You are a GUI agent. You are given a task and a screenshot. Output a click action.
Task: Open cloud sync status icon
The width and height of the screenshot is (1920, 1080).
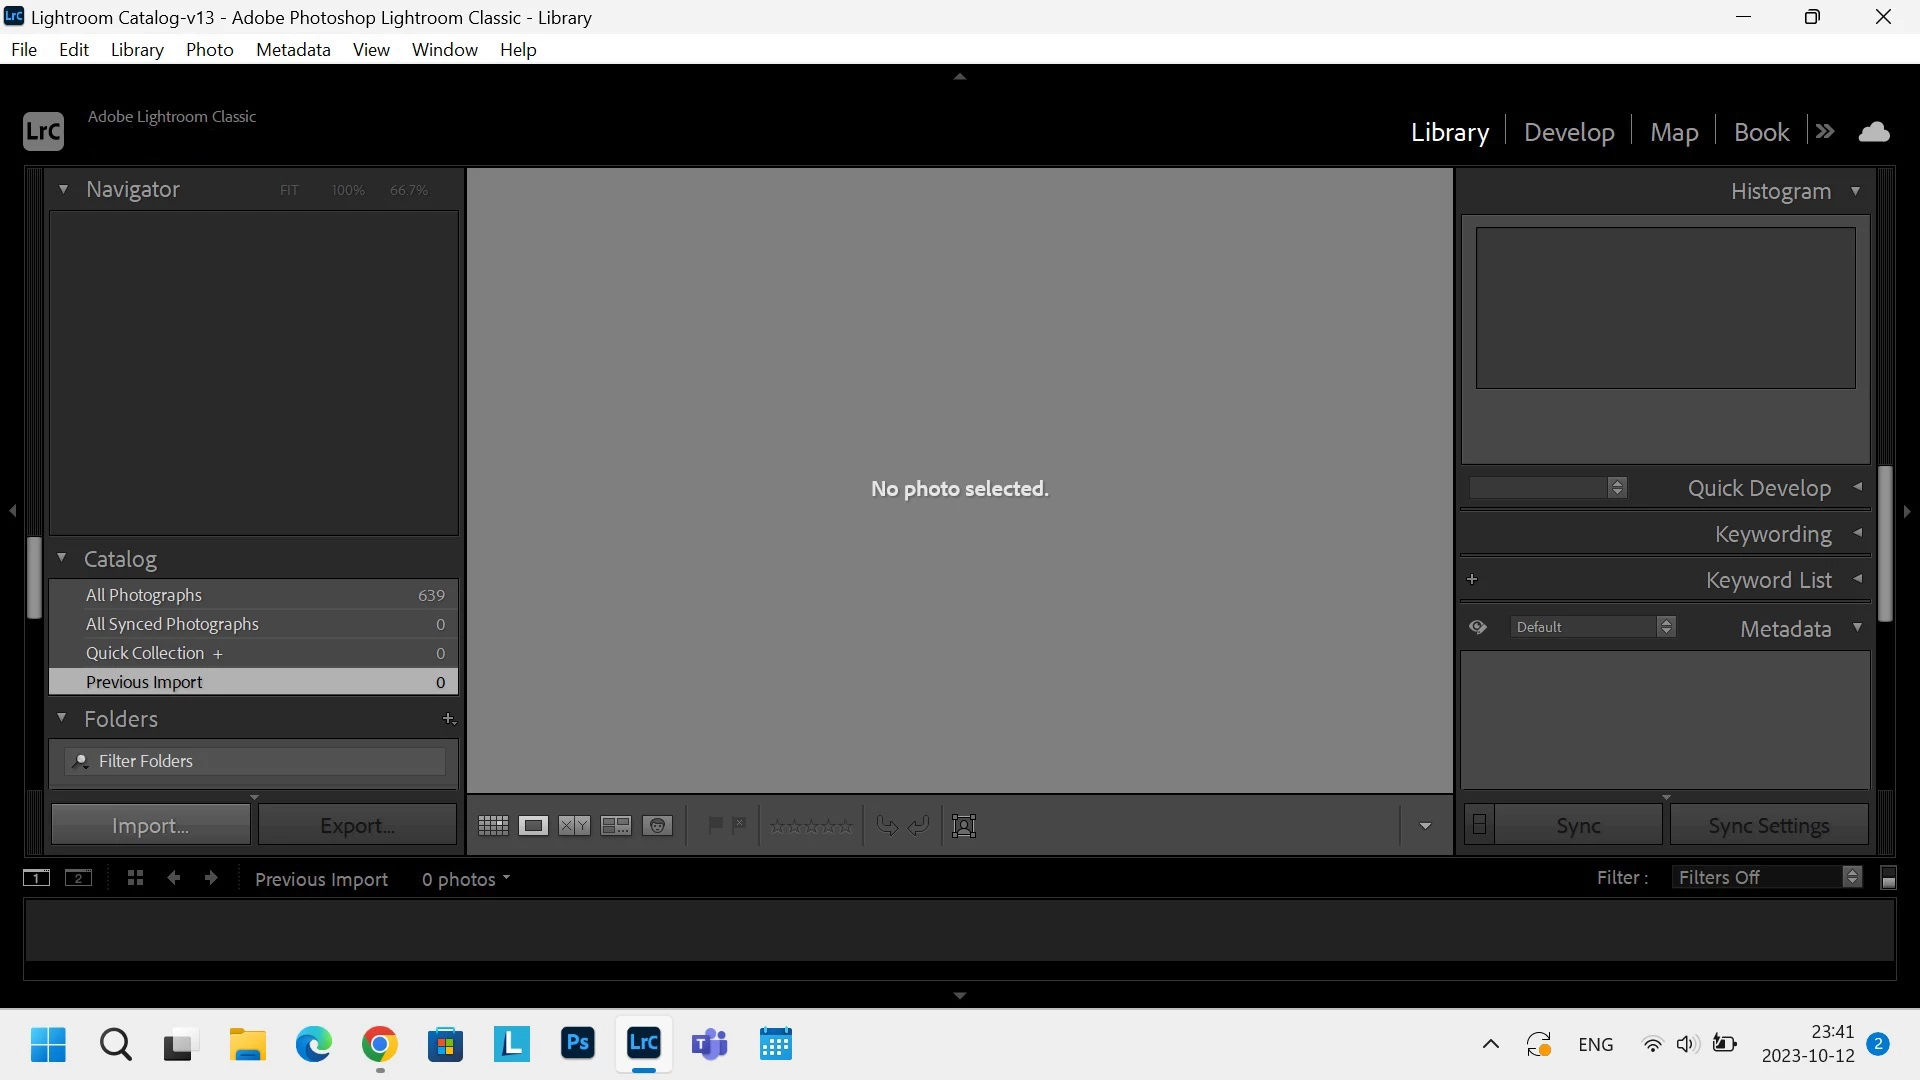pyautogui.click(x=1874, y=132)
